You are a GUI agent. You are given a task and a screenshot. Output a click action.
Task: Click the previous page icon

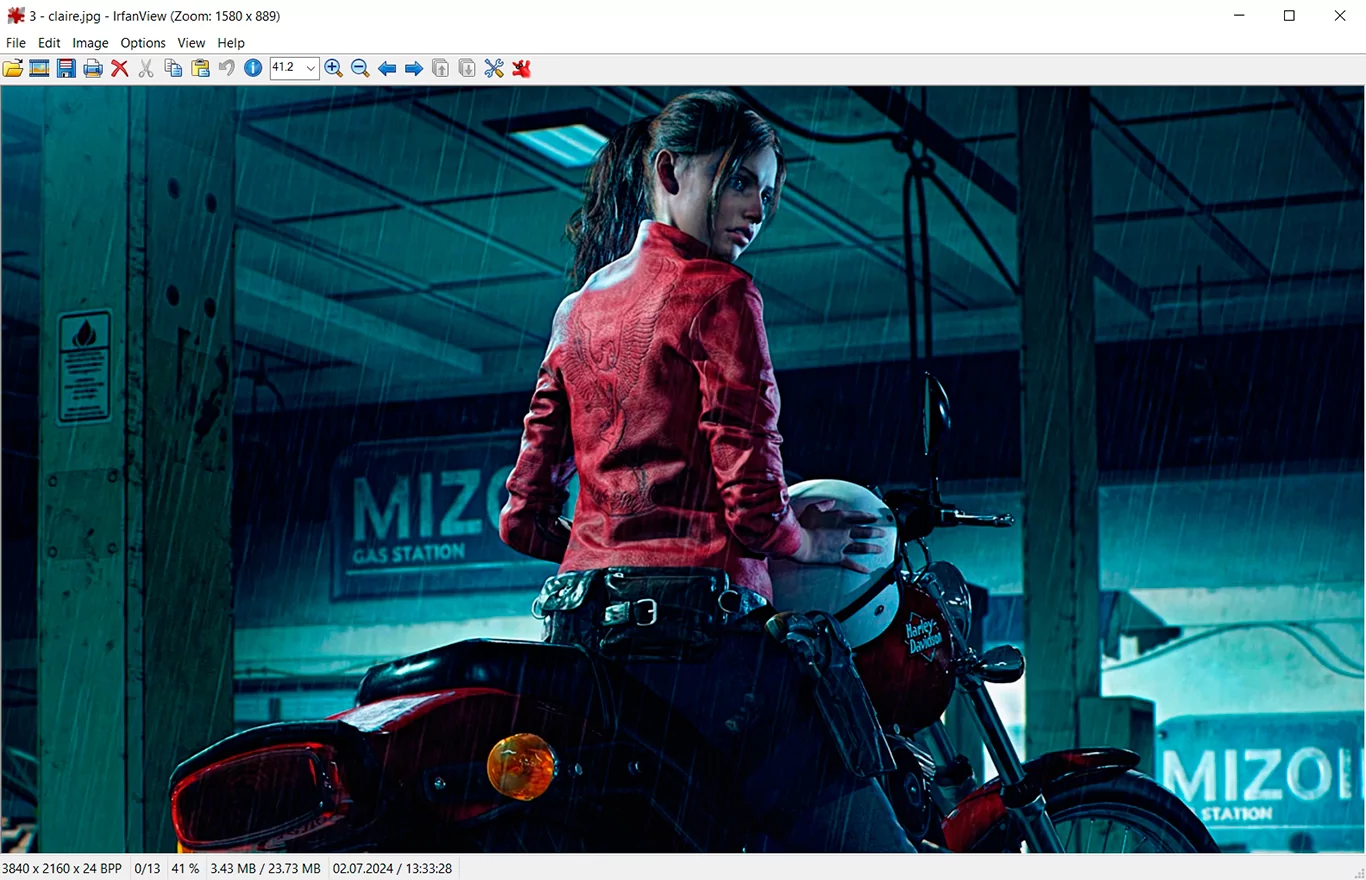[440, 68]
